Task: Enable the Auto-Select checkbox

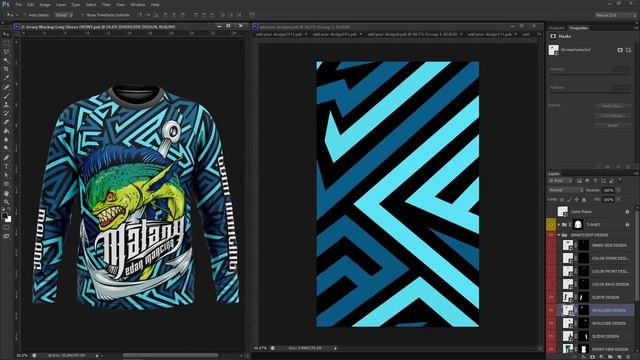Action: [x=25, y=15]
